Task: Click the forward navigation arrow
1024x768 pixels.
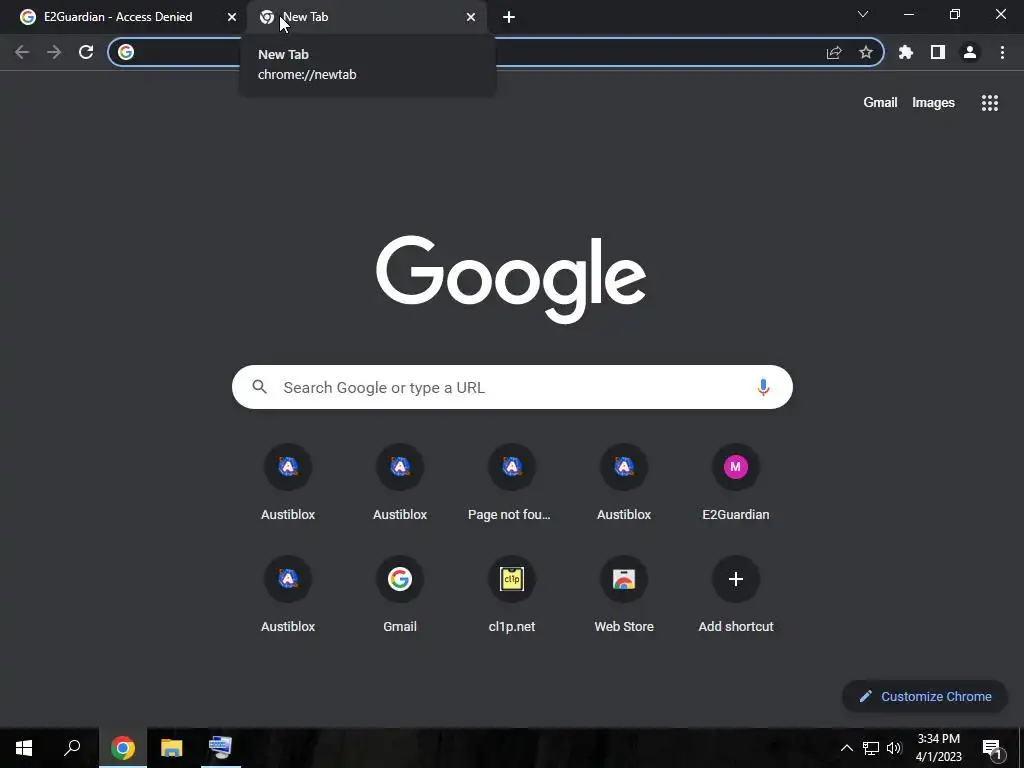Action: click(x=54, y=52)
